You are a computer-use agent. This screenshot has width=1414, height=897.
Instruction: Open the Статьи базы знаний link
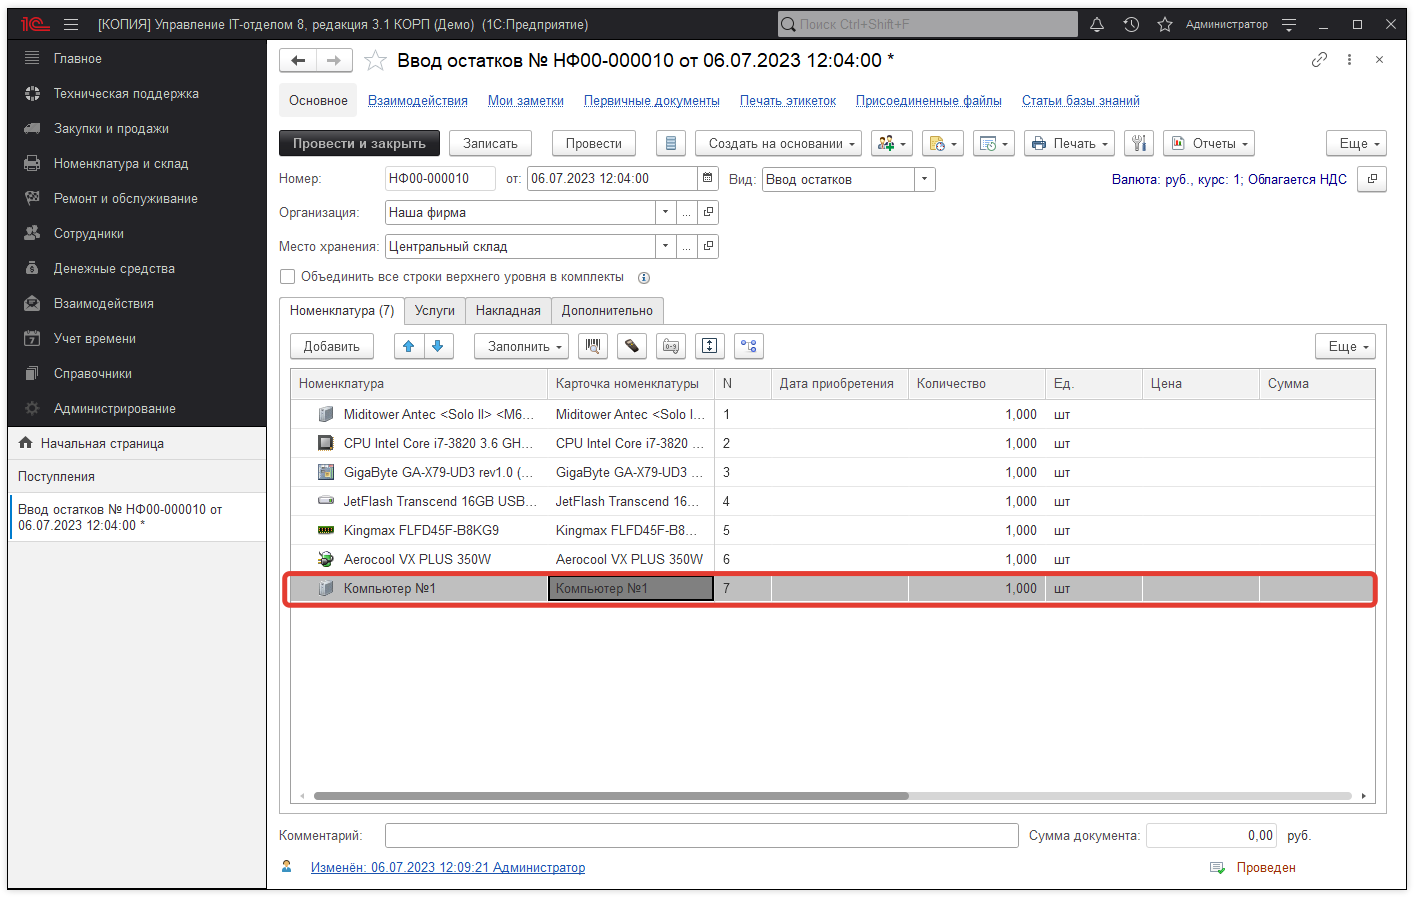1080,101
